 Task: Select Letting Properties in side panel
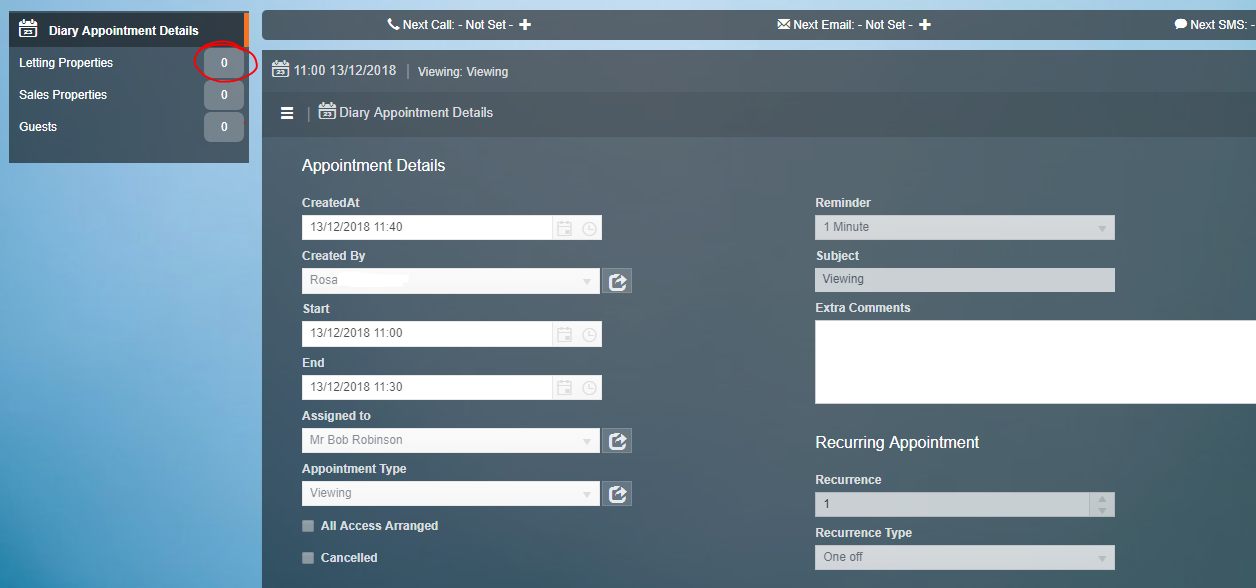click(x=66, y=63)
